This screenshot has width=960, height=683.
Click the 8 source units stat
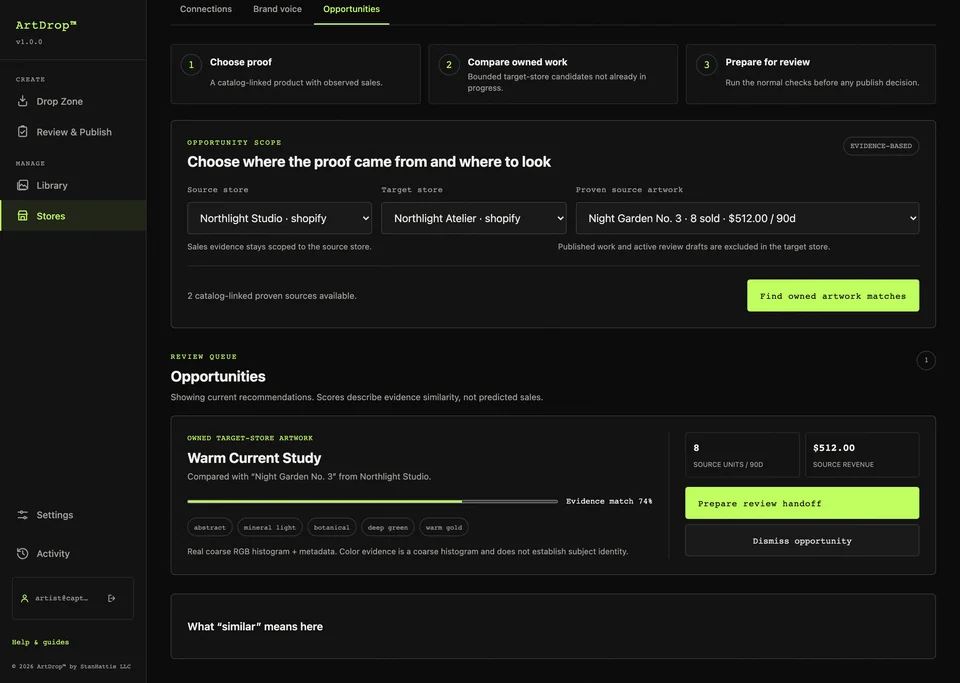(x=742, y=455)
